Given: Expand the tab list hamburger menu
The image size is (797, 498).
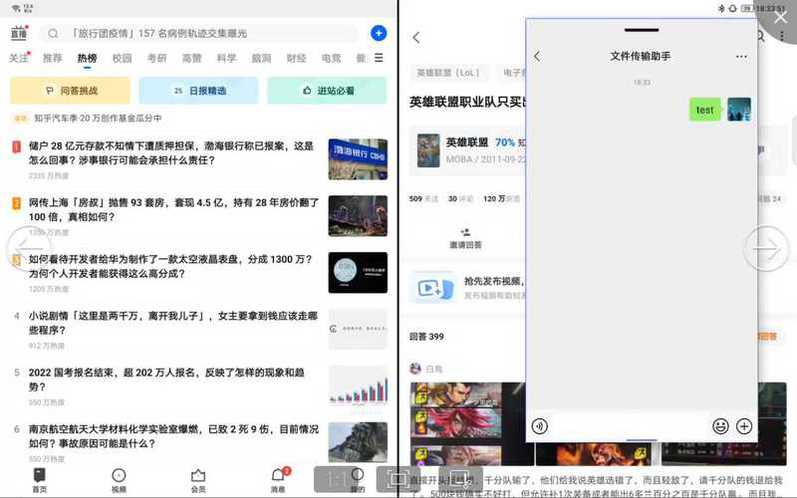Looking at the screenshot, I should (x=379, y=58).
